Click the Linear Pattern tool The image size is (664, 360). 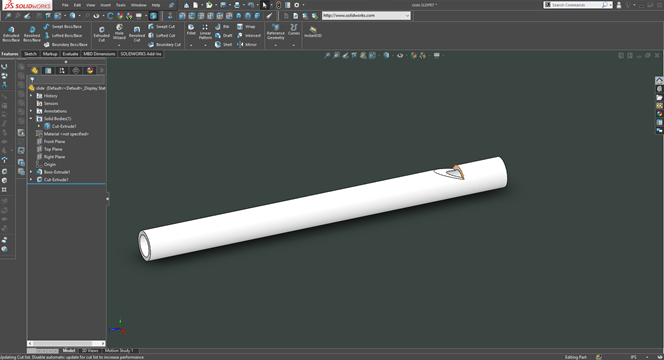pos(205,31)
